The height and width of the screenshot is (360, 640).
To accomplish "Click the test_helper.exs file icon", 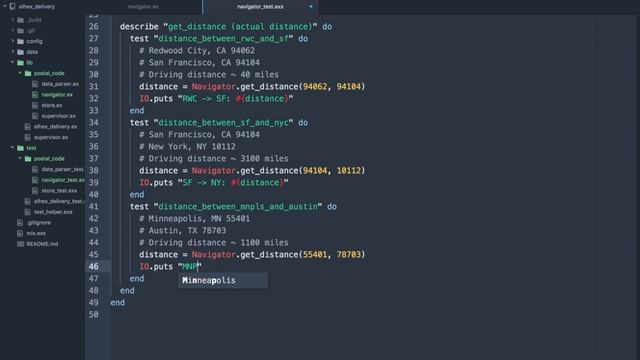I will pos(28,212).
